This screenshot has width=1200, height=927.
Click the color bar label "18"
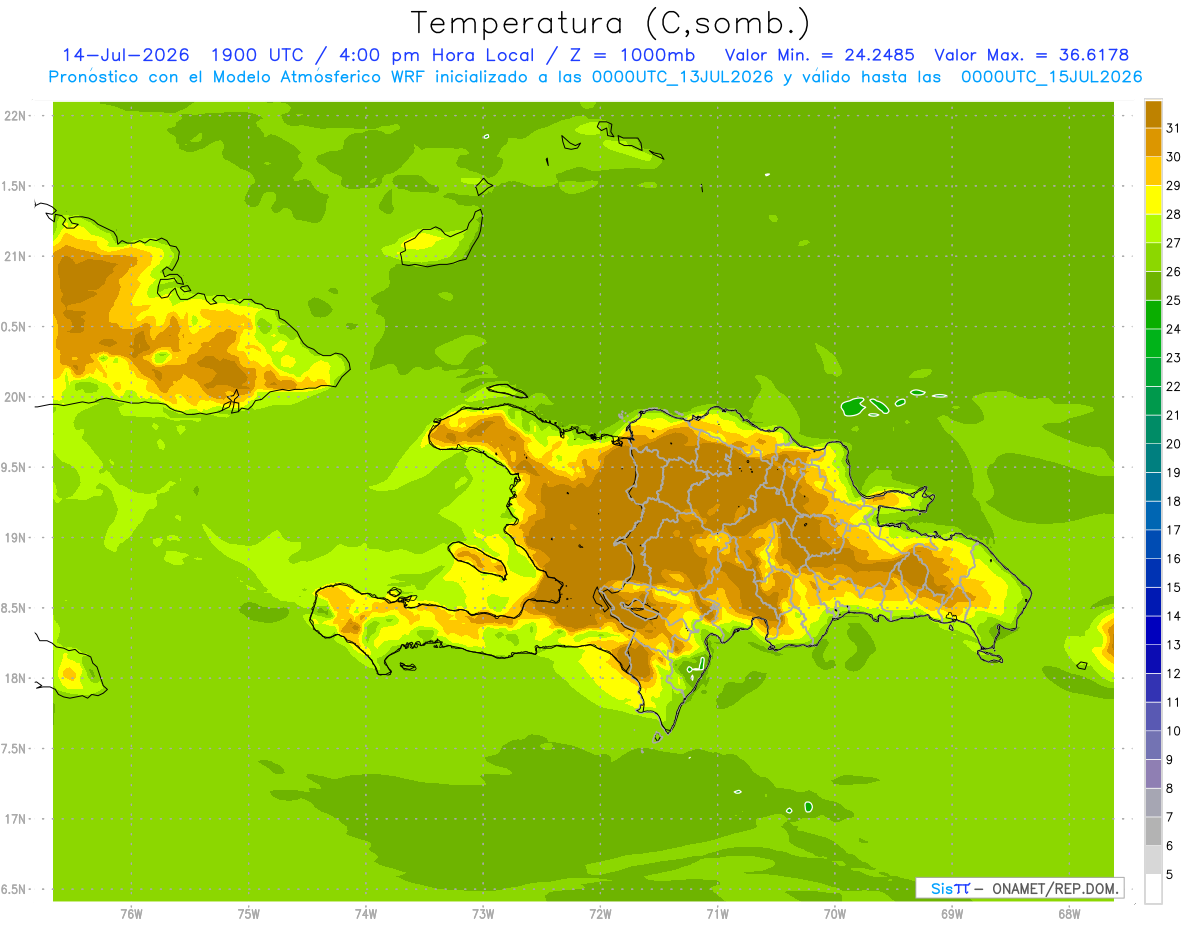pyautogui.click(x=1174, y=501)
